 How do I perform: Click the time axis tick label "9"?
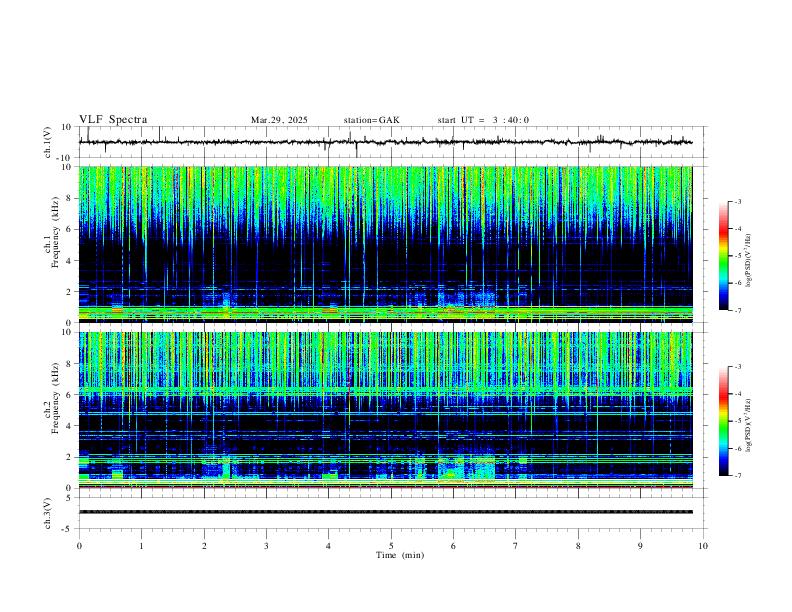640,546
